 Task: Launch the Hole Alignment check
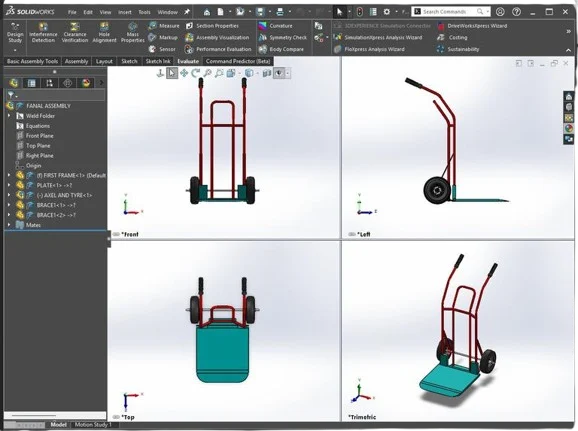click(x=104, y=32)
